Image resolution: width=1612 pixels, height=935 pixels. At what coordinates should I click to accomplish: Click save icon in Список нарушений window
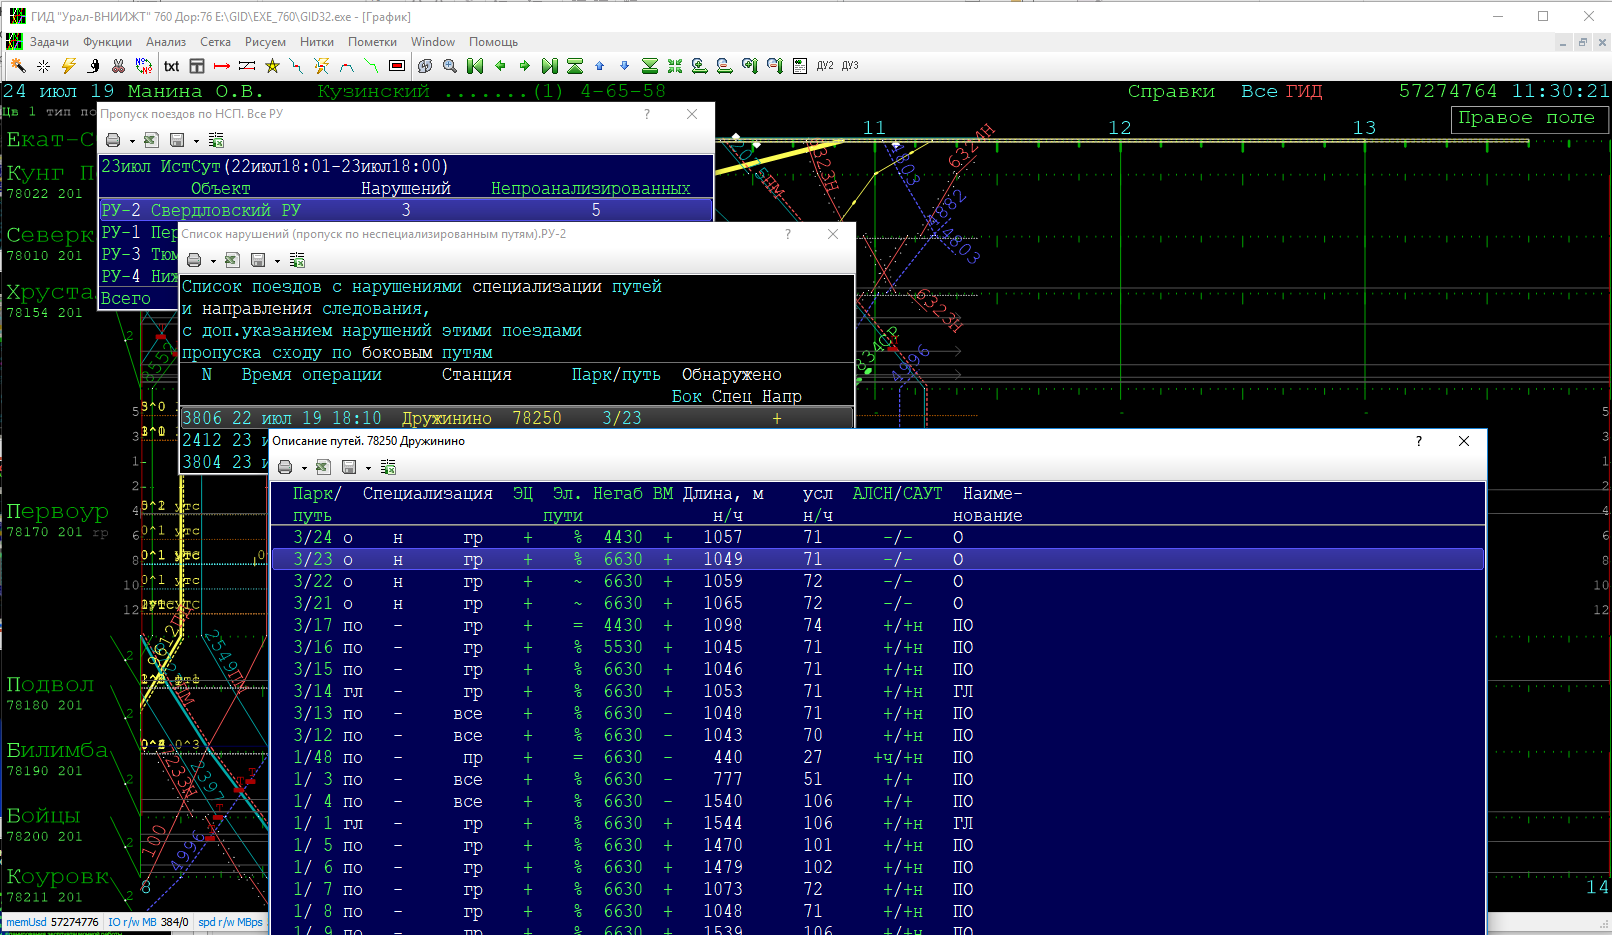(257, 260)
